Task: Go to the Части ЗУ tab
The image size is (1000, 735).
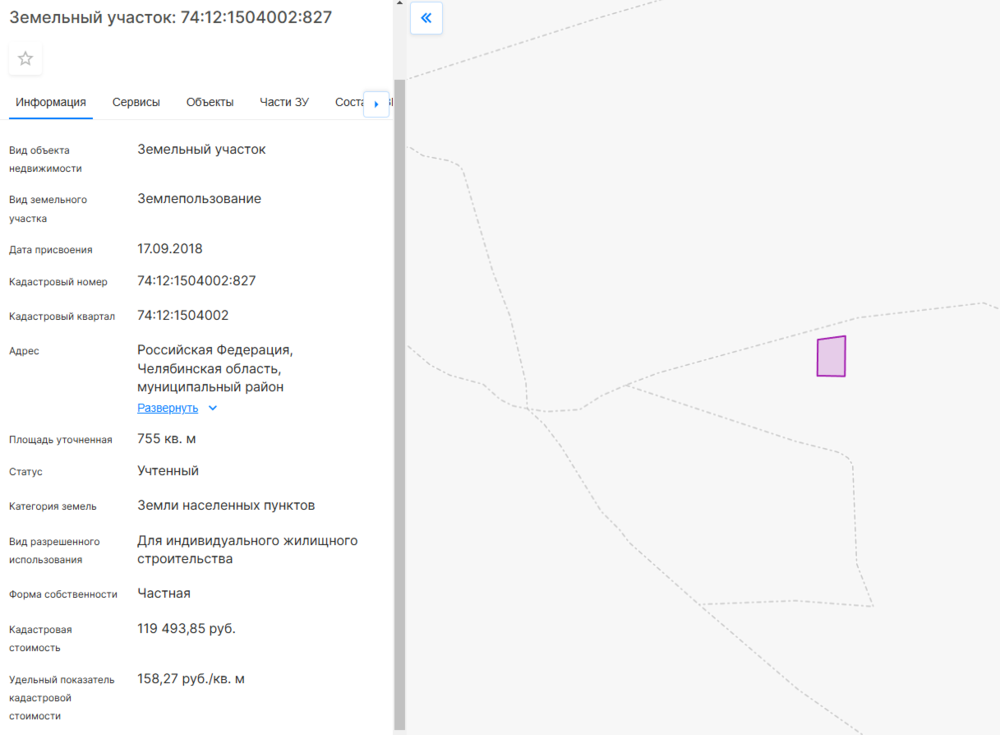Action: [284, 102]
